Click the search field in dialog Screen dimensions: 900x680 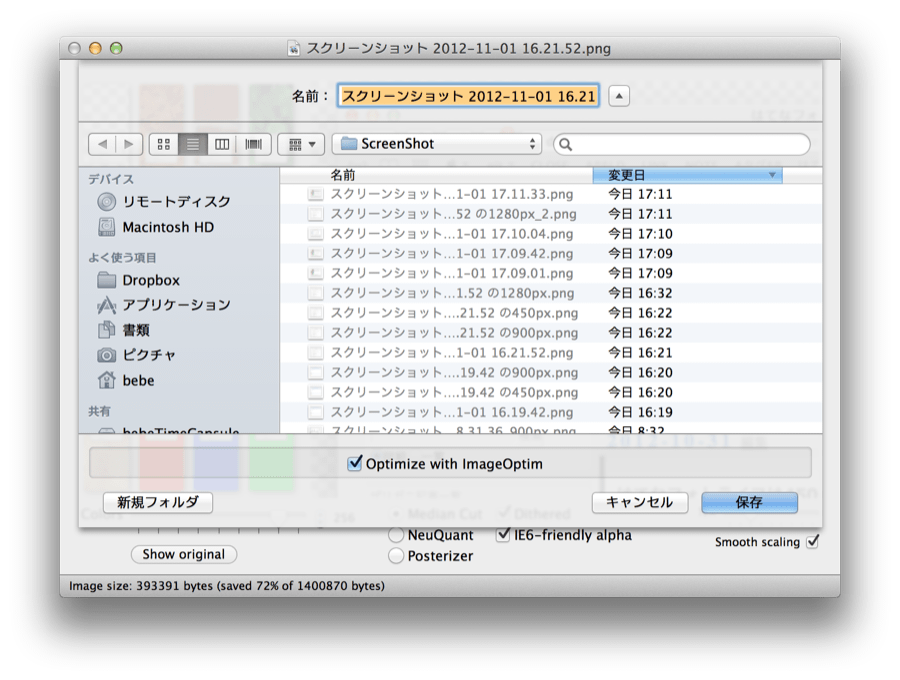tap(682, 145)
